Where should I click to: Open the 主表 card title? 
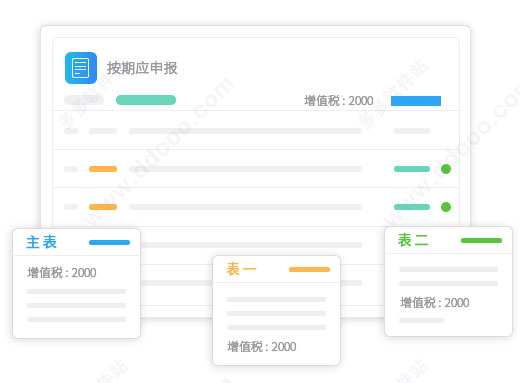[x=42, y=242]
